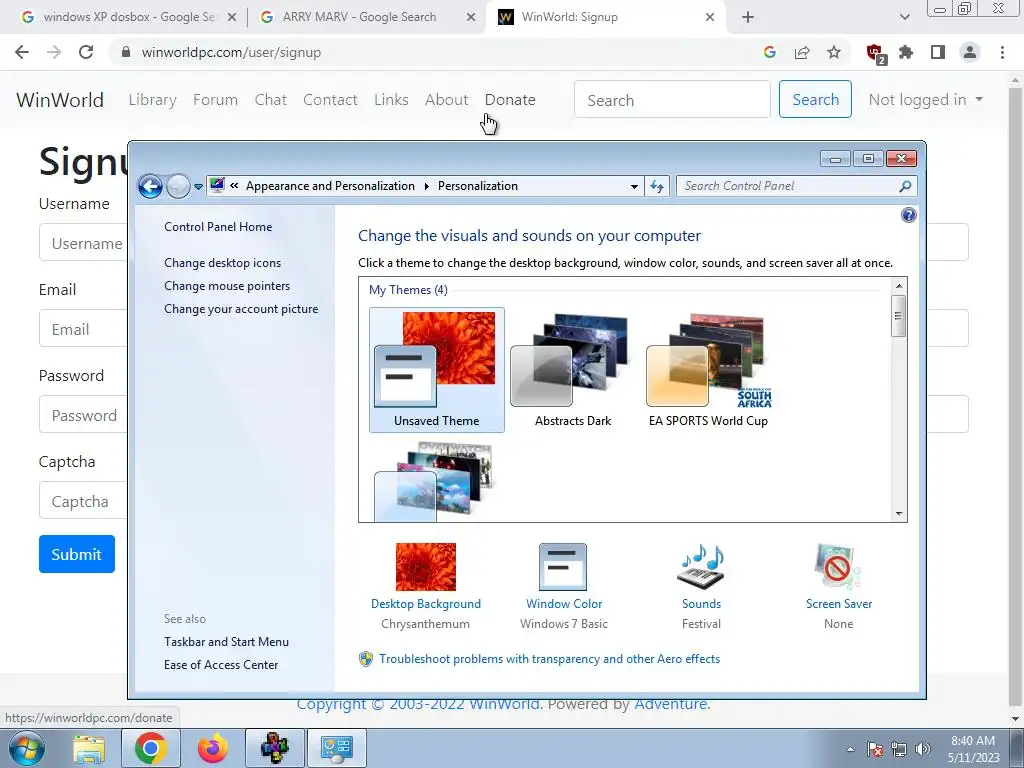Click the refresh button next to address path
Image resolution: width=1024 pixels, height=768 pixels.
(657, 186)
